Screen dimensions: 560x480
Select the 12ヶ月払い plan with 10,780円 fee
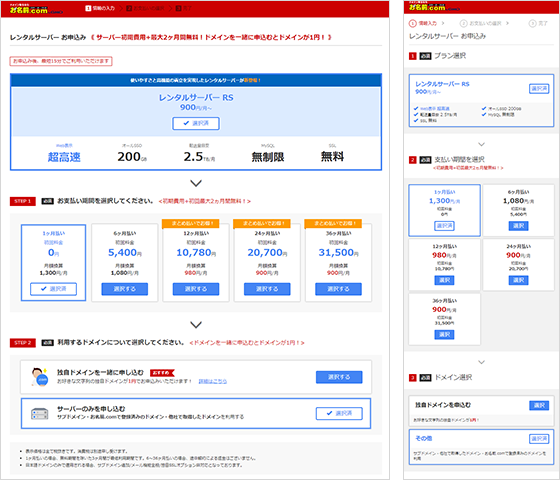[x=196, y=289]
